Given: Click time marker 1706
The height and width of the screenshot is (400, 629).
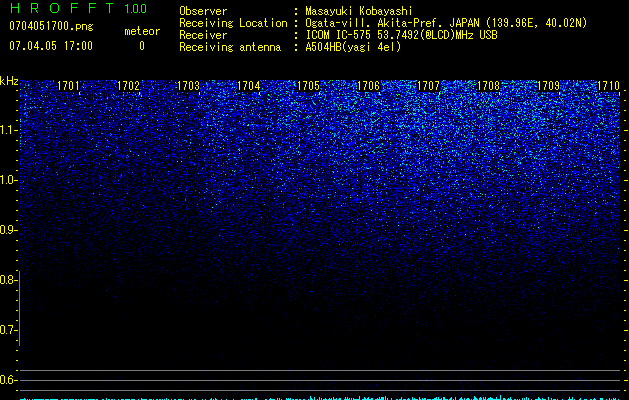Looking at the screenshot, I should pyautogui.click(x=368, y=86).
